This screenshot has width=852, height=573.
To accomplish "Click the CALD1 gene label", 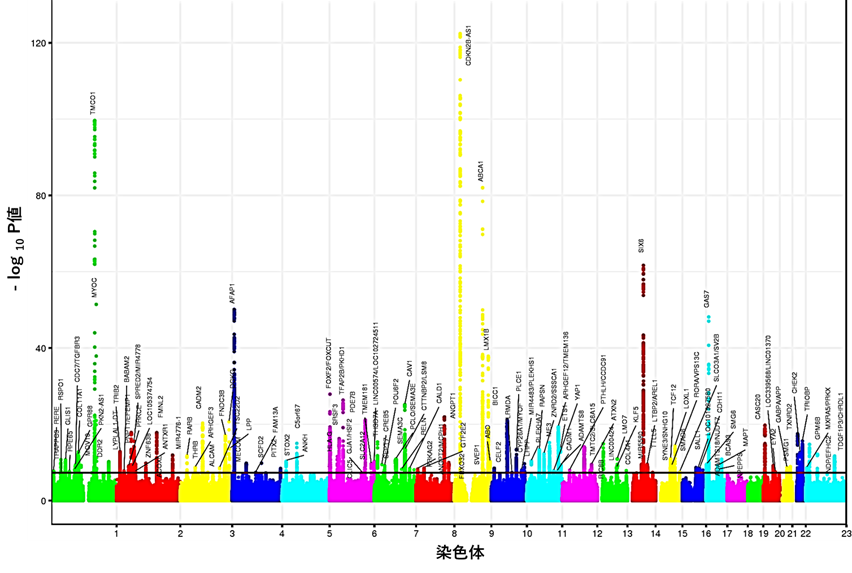I will [x=440, y=393].
